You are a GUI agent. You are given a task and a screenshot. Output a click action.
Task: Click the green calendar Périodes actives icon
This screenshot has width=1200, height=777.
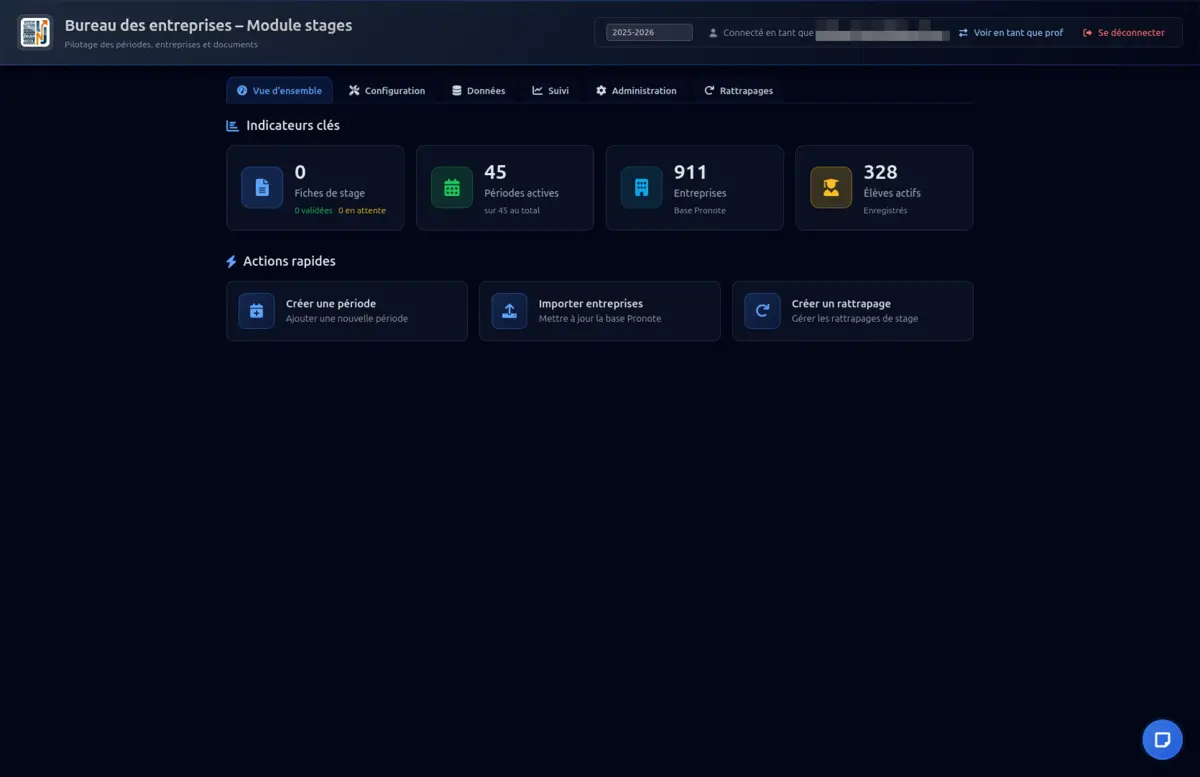tap(452, 188)
